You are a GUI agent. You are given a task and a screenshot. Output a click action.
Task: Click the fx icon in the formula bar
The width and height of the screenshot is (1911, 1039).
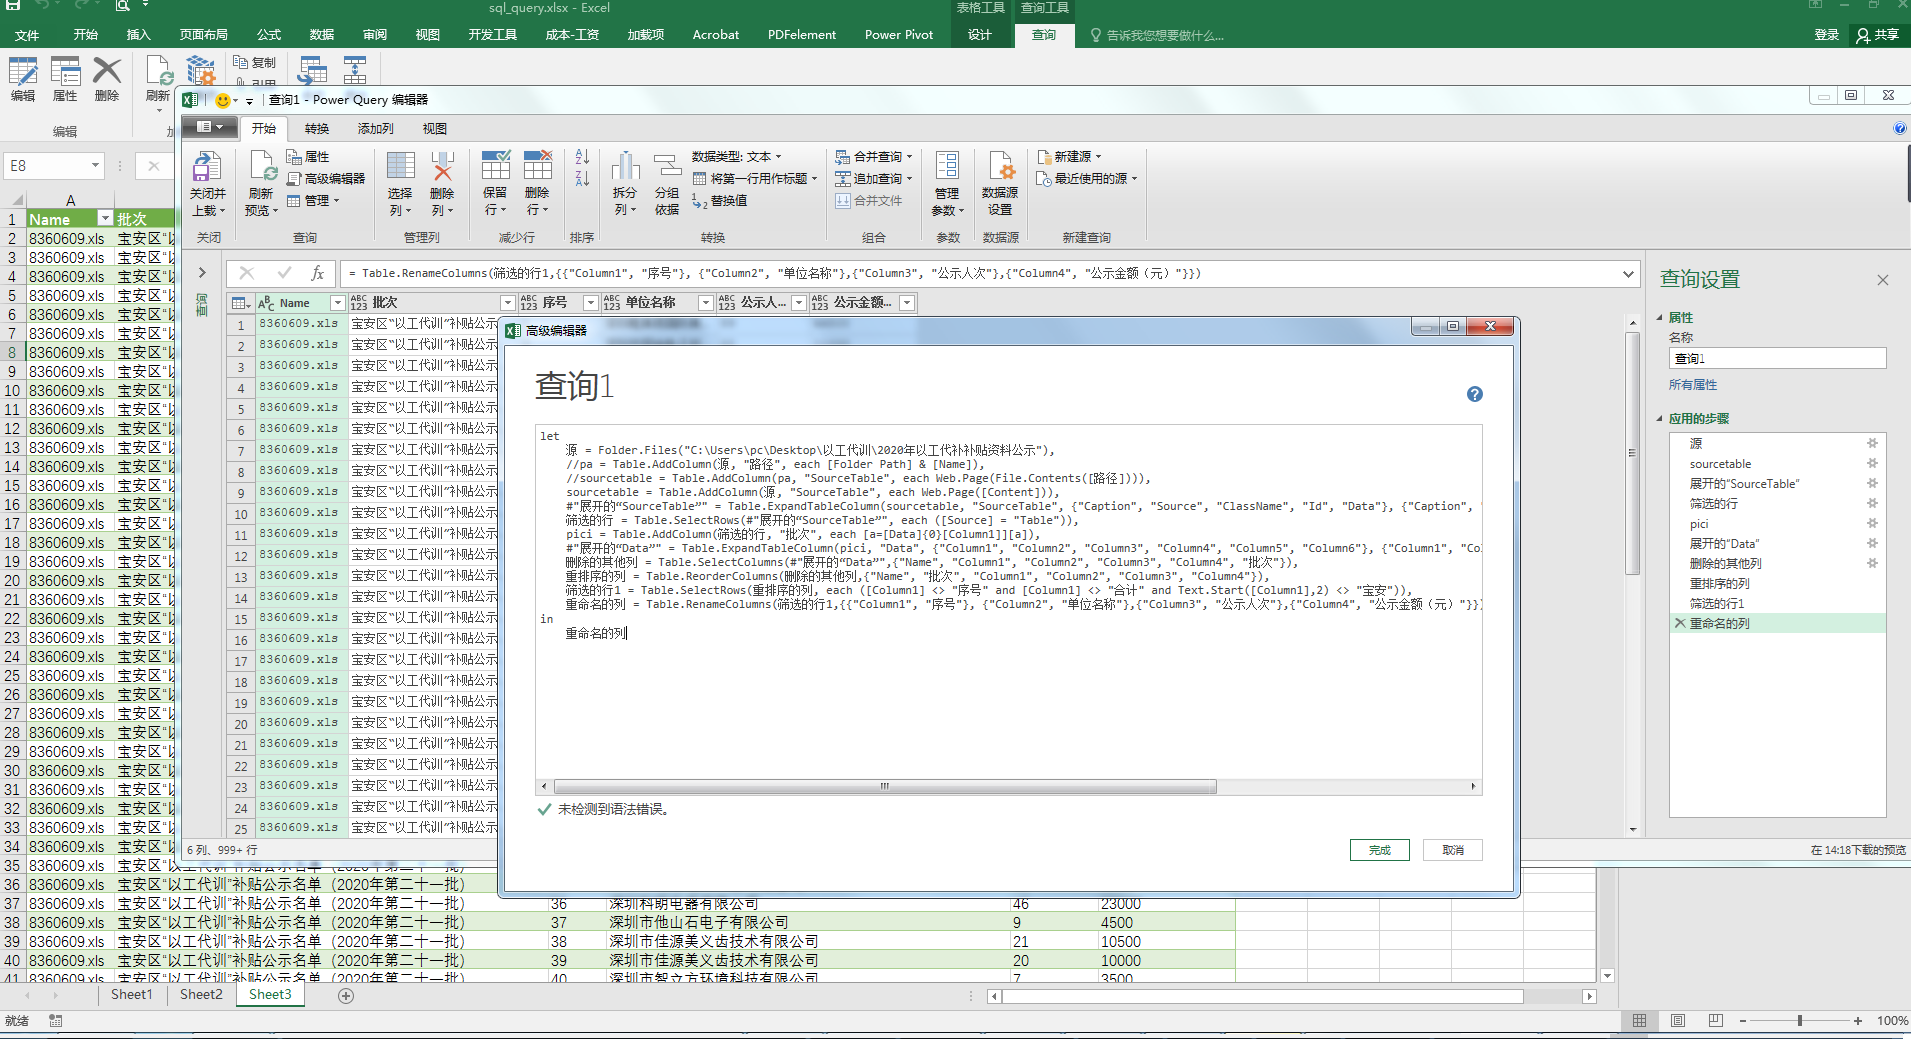tap(317, 273)
